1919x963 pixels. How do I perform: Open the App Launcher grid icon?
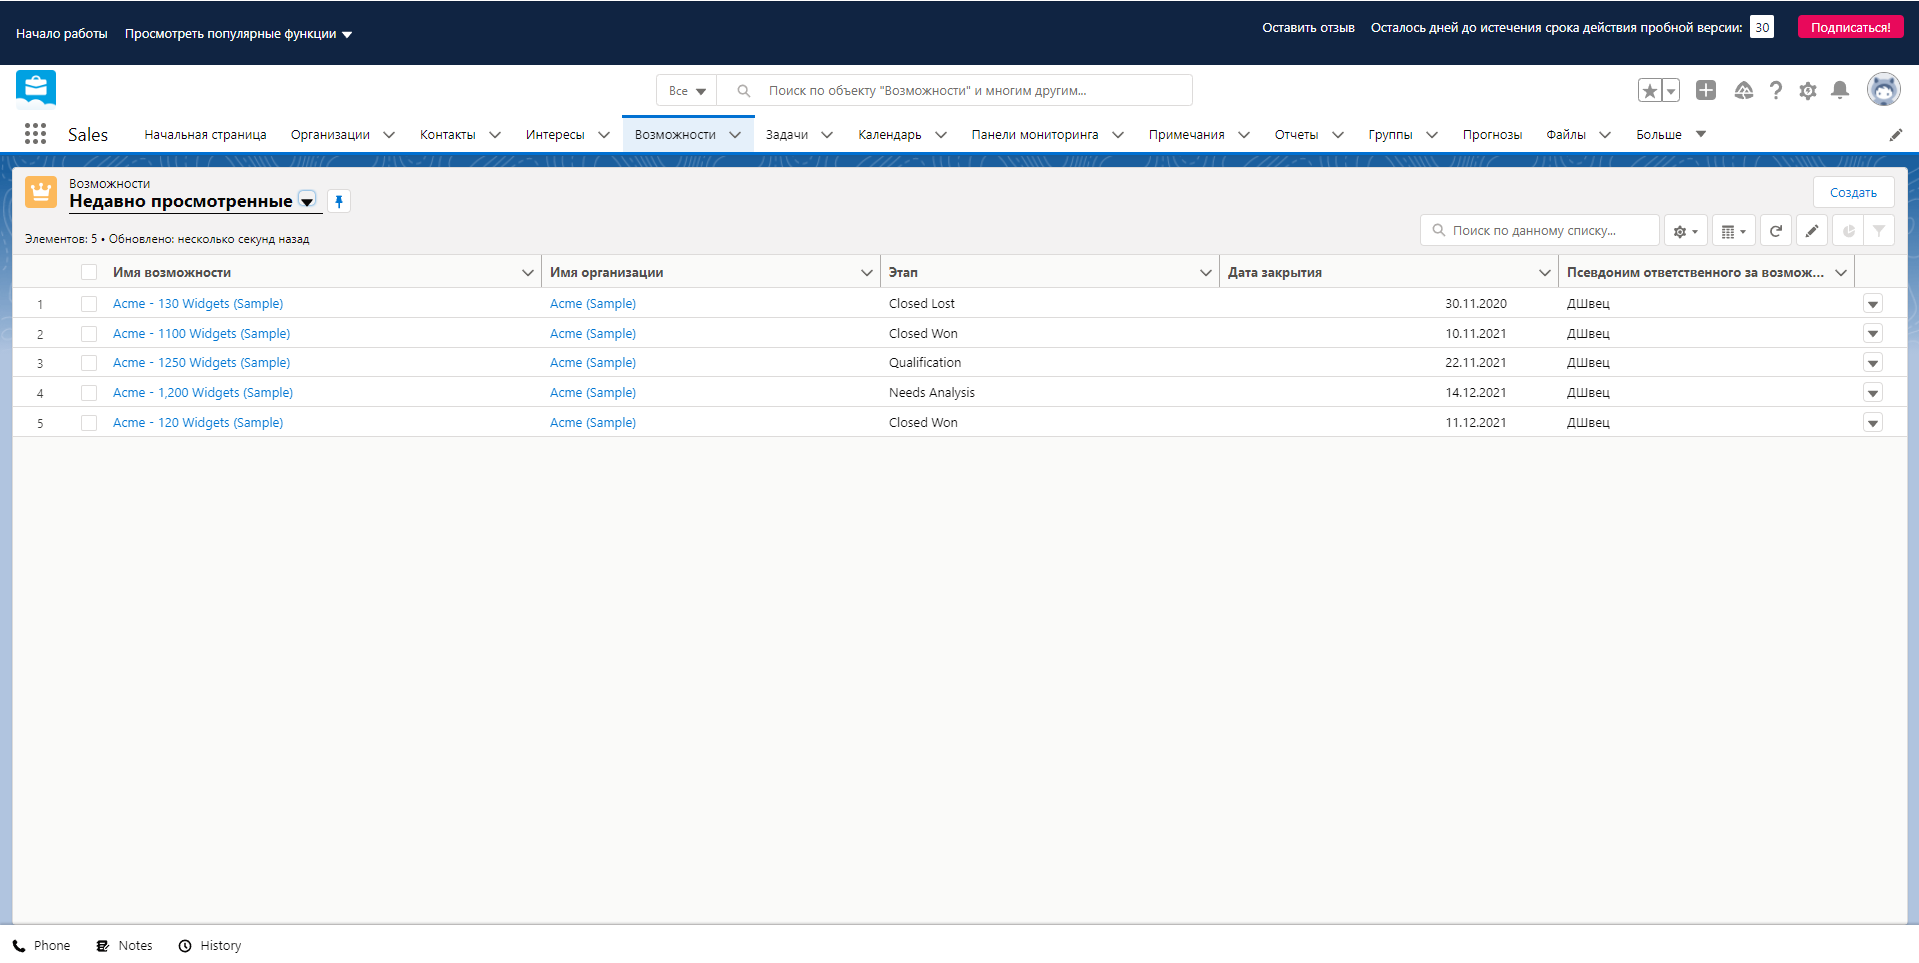(35, 134)
